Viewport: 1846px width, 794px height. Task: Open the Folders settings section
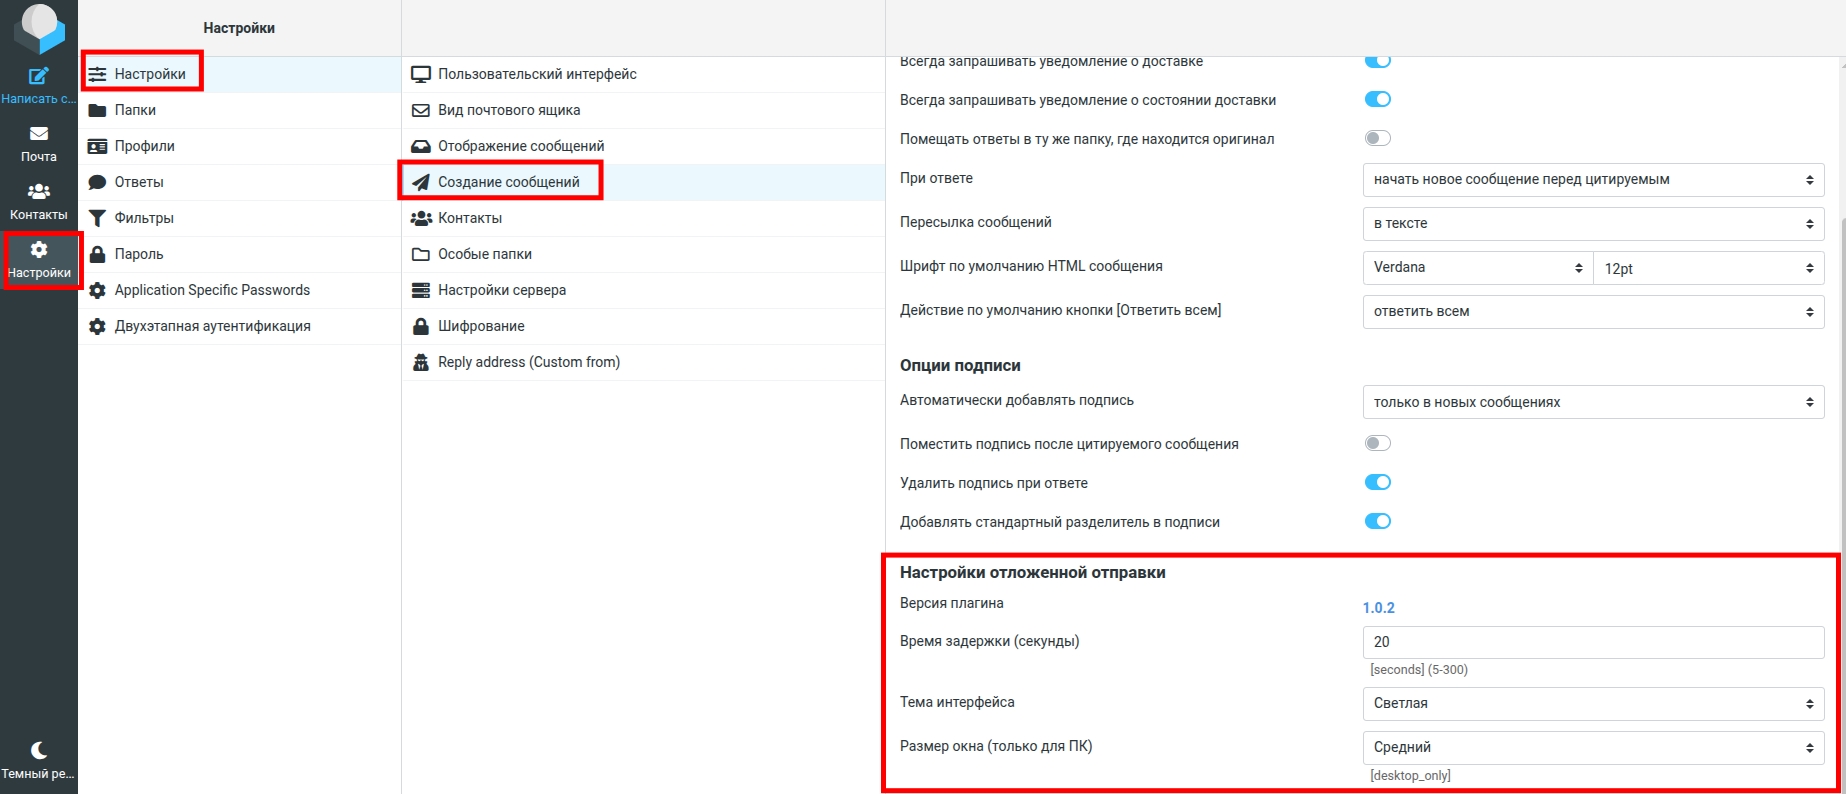(135, 110)
